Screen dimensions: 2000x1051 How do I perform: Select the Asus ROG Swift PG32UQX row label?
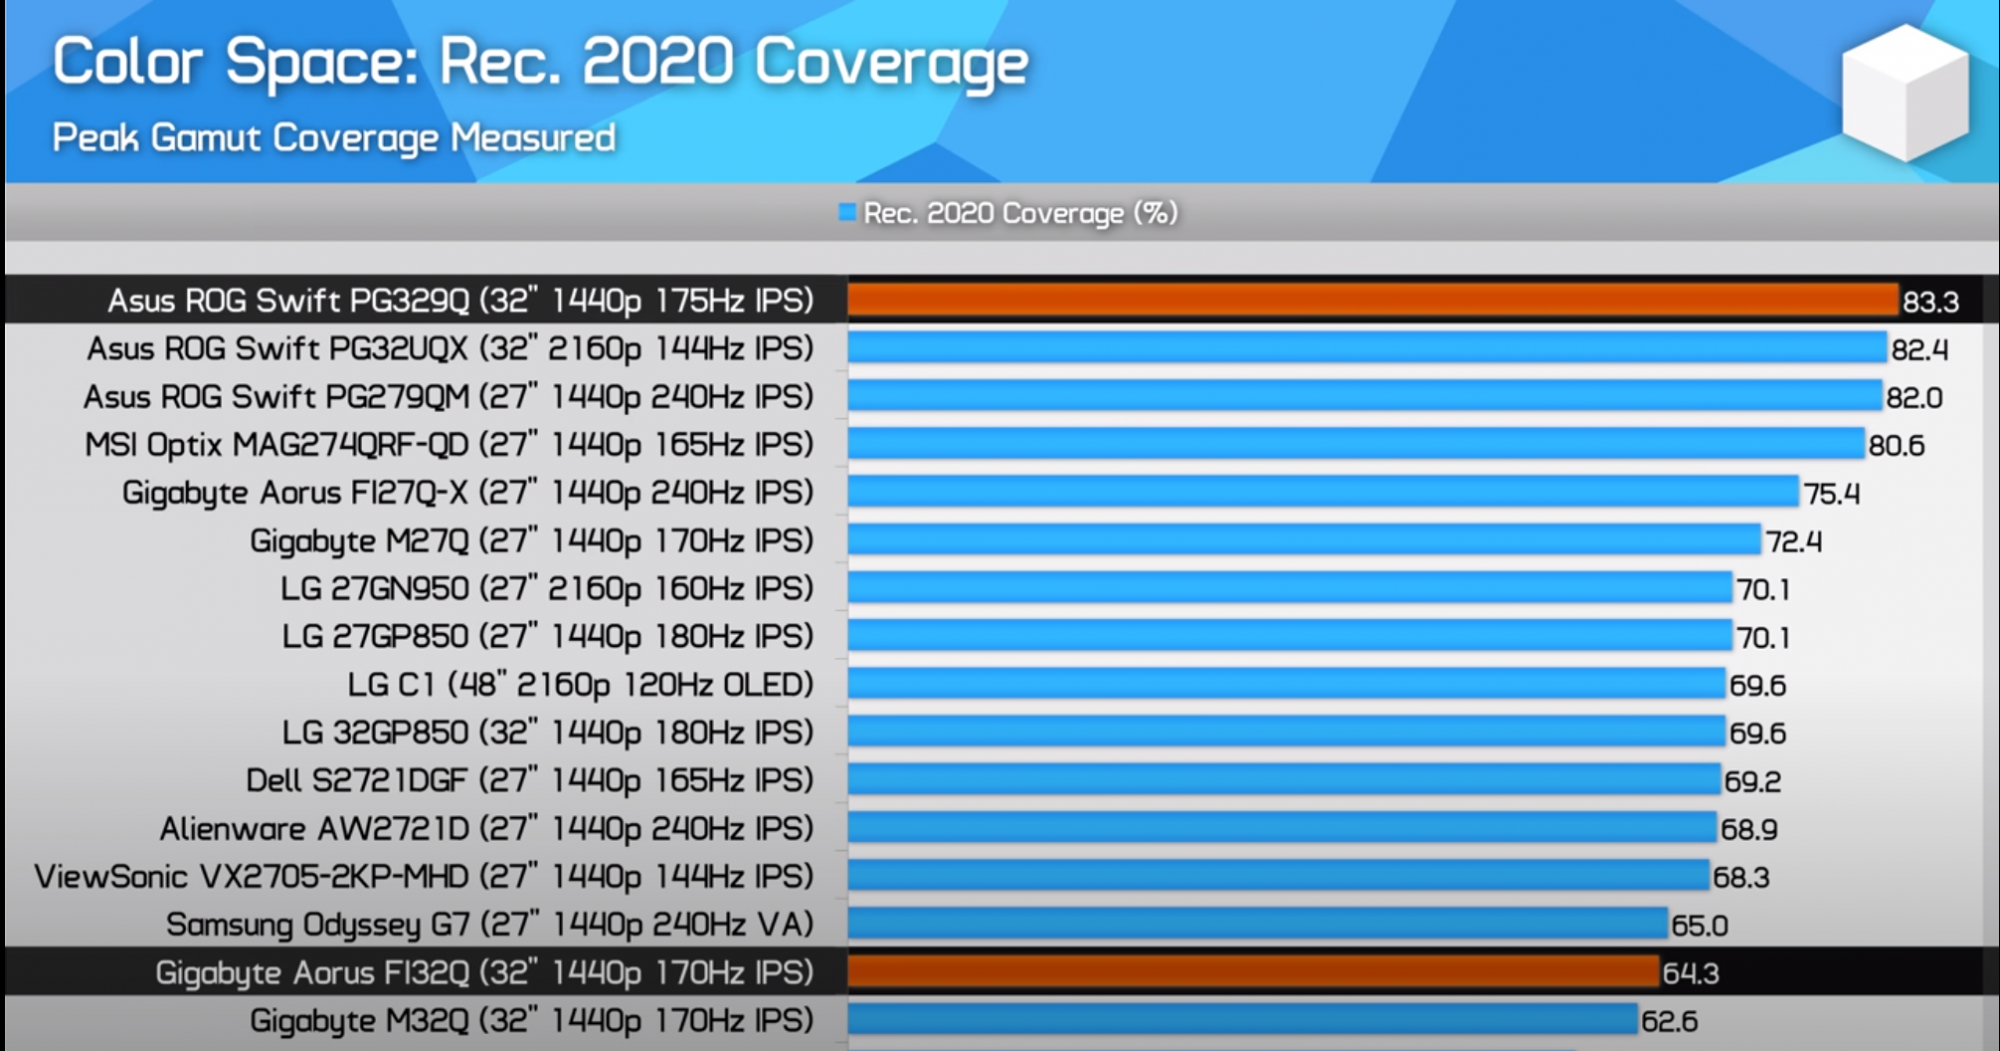click(450, 349)
